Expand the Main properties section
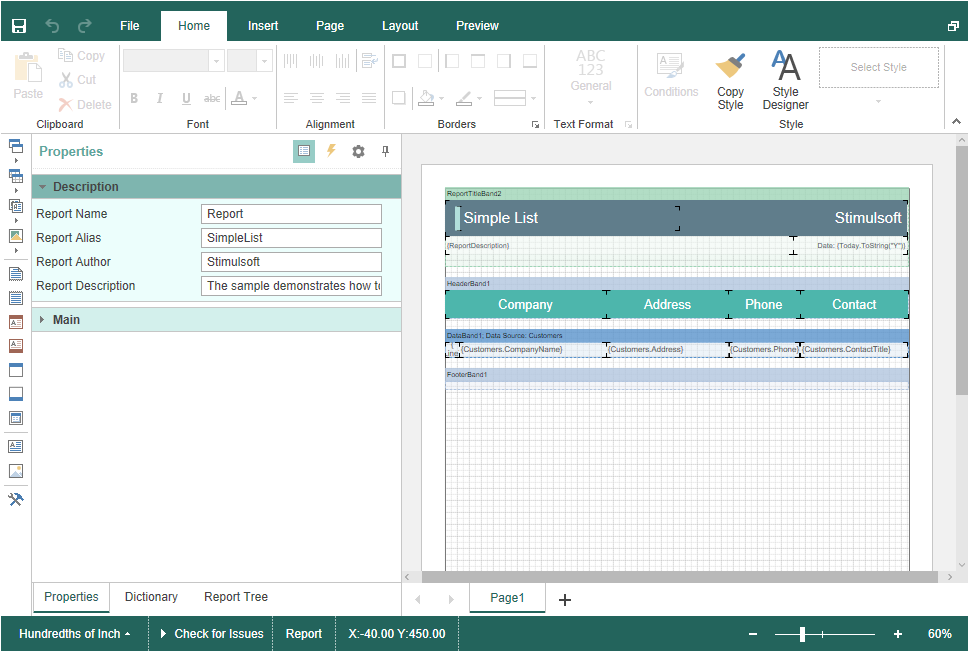This screenshot has width=969, height=652. point(43,320)
